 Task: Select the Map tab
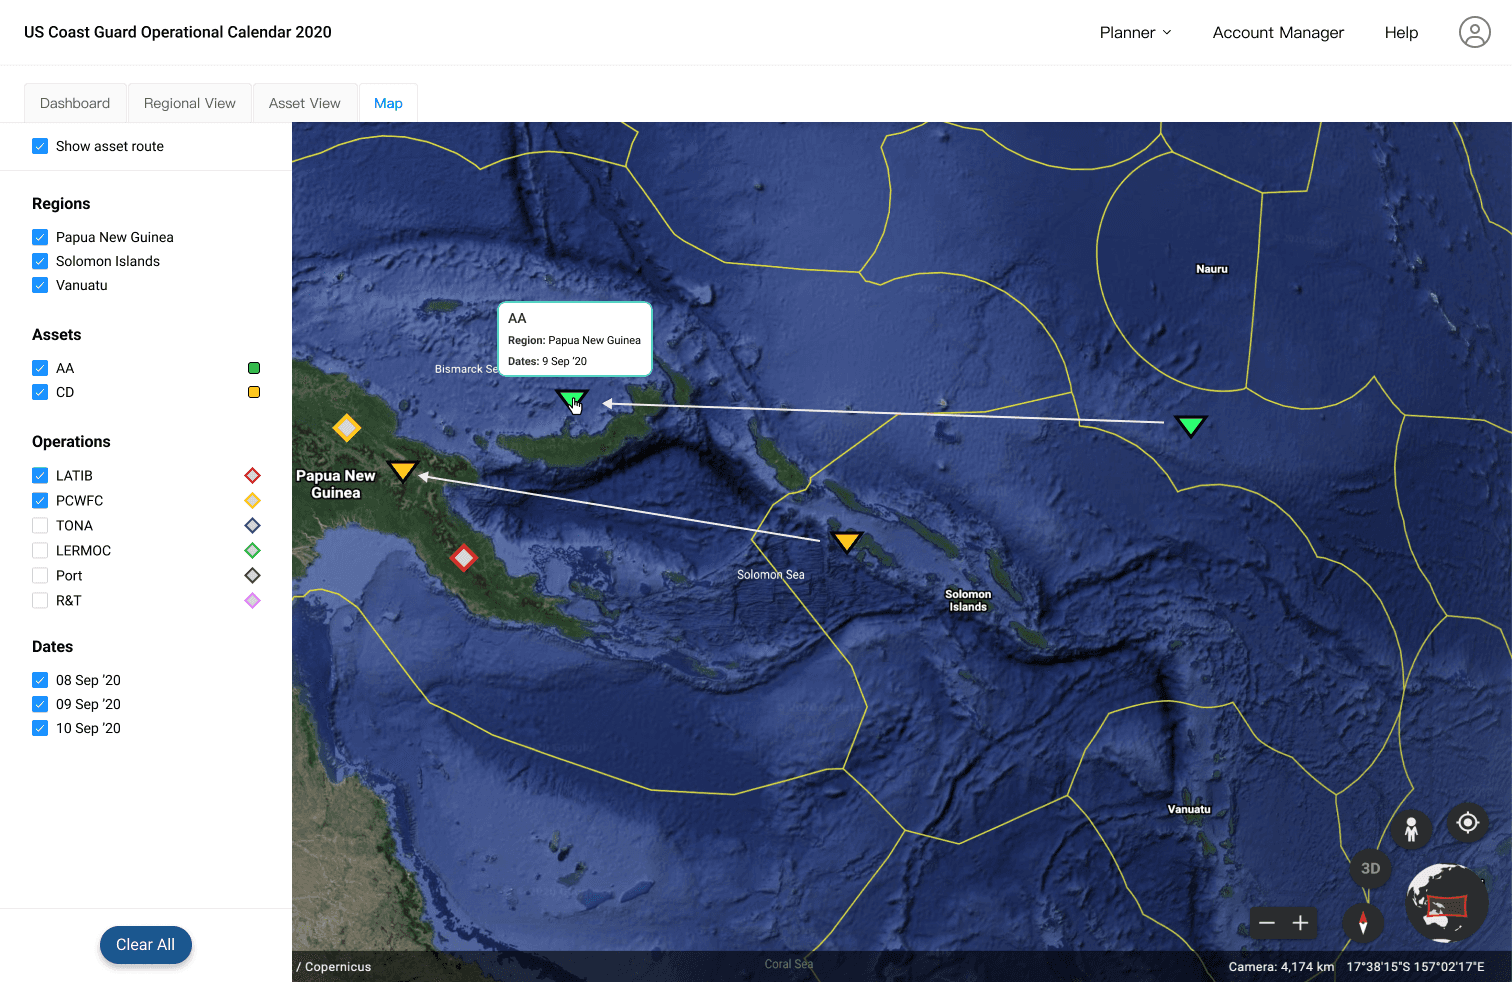388,103
